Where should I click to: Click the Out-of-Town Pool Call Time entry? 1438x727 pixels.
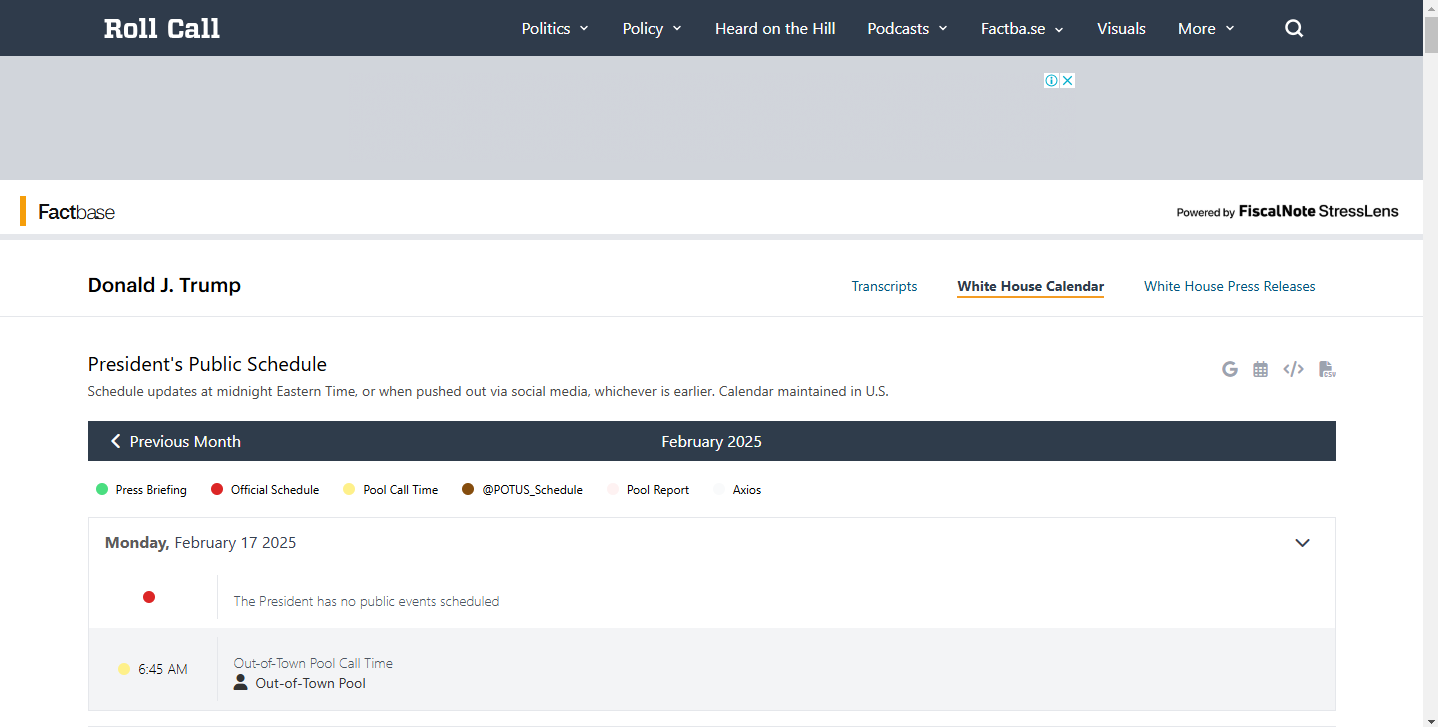coord(313,663)
